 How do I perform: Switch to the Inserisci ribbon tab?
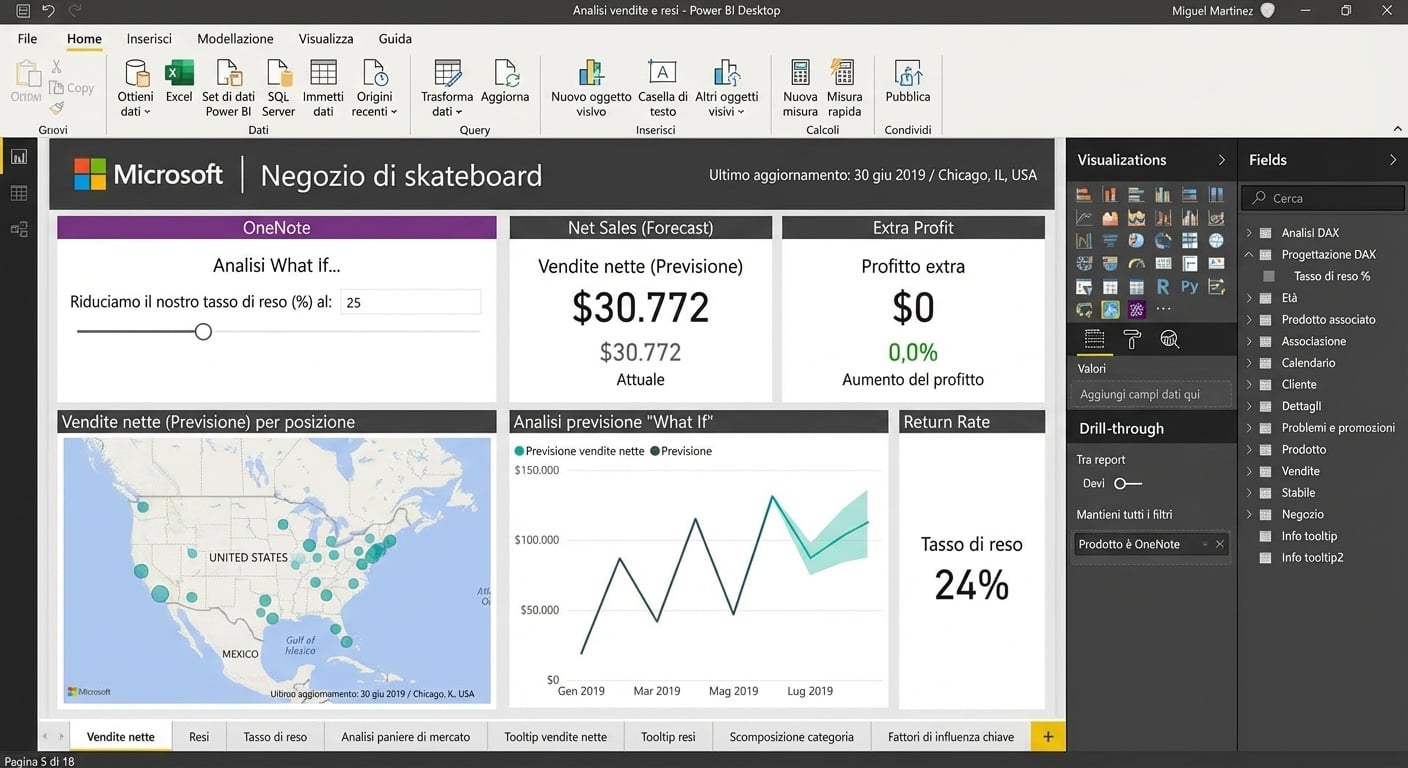click(149, 39)
